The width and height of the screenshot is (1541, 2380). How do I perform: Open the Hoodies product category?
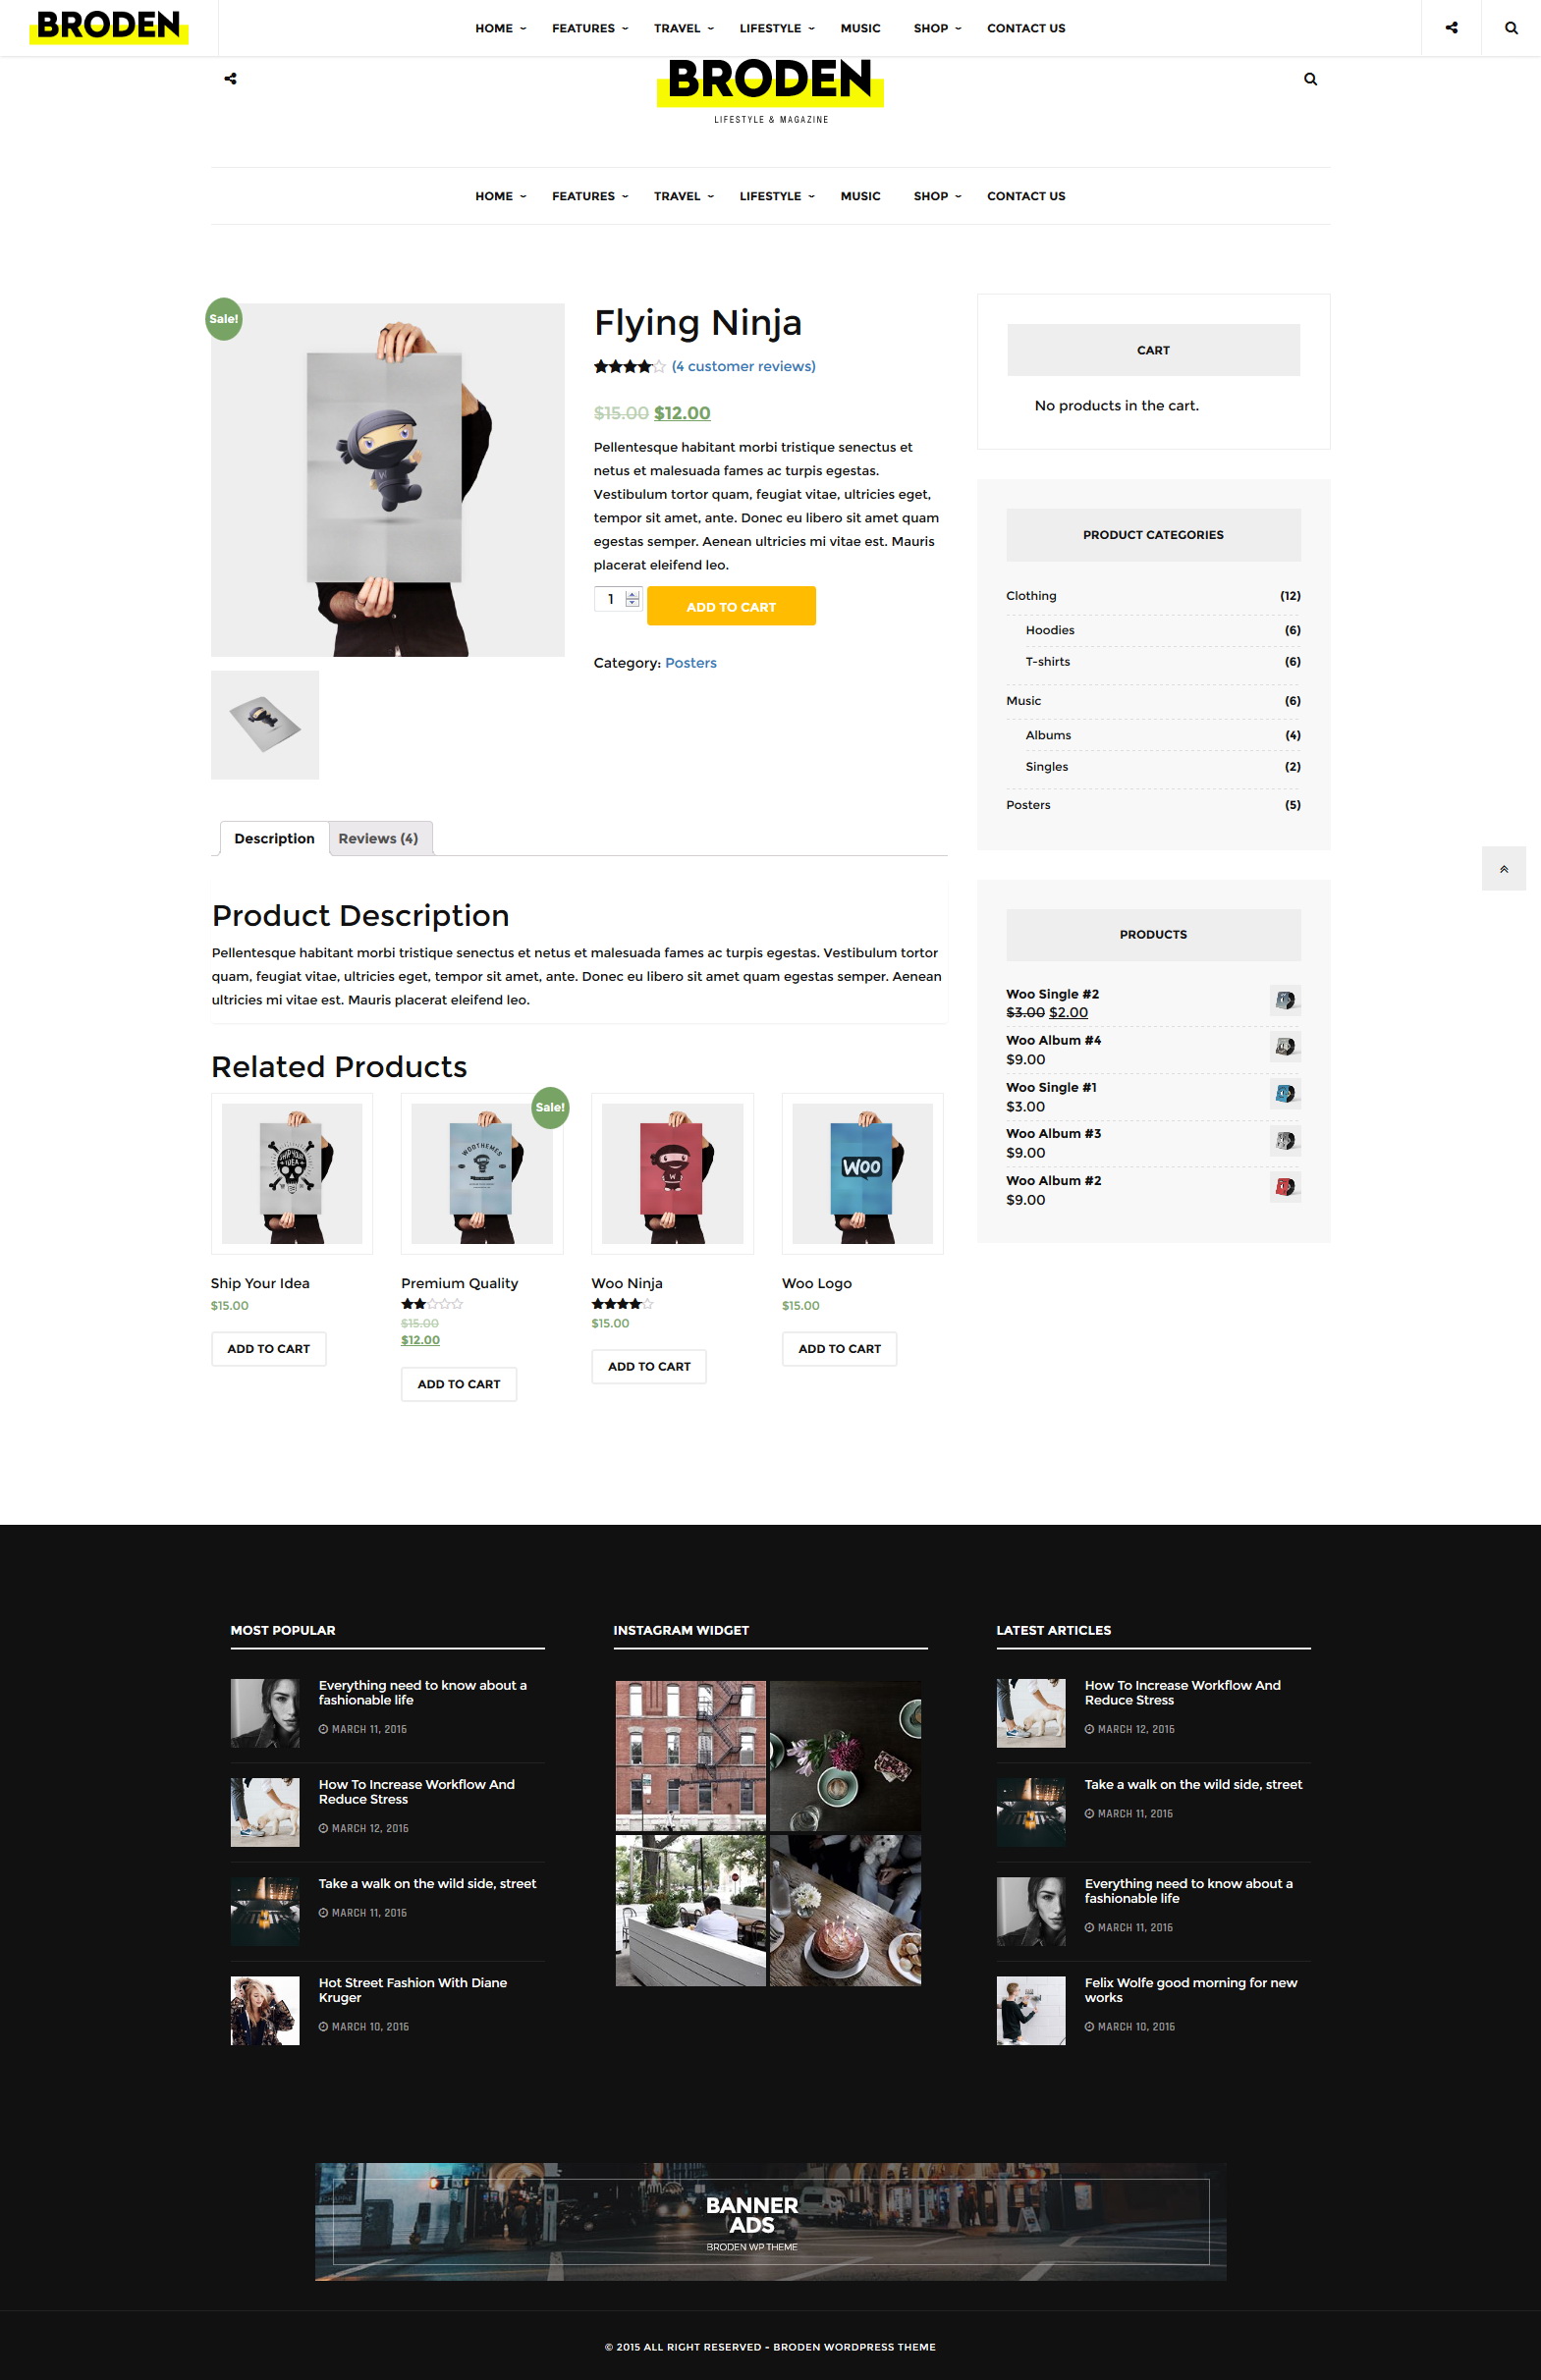[1050, 630]
